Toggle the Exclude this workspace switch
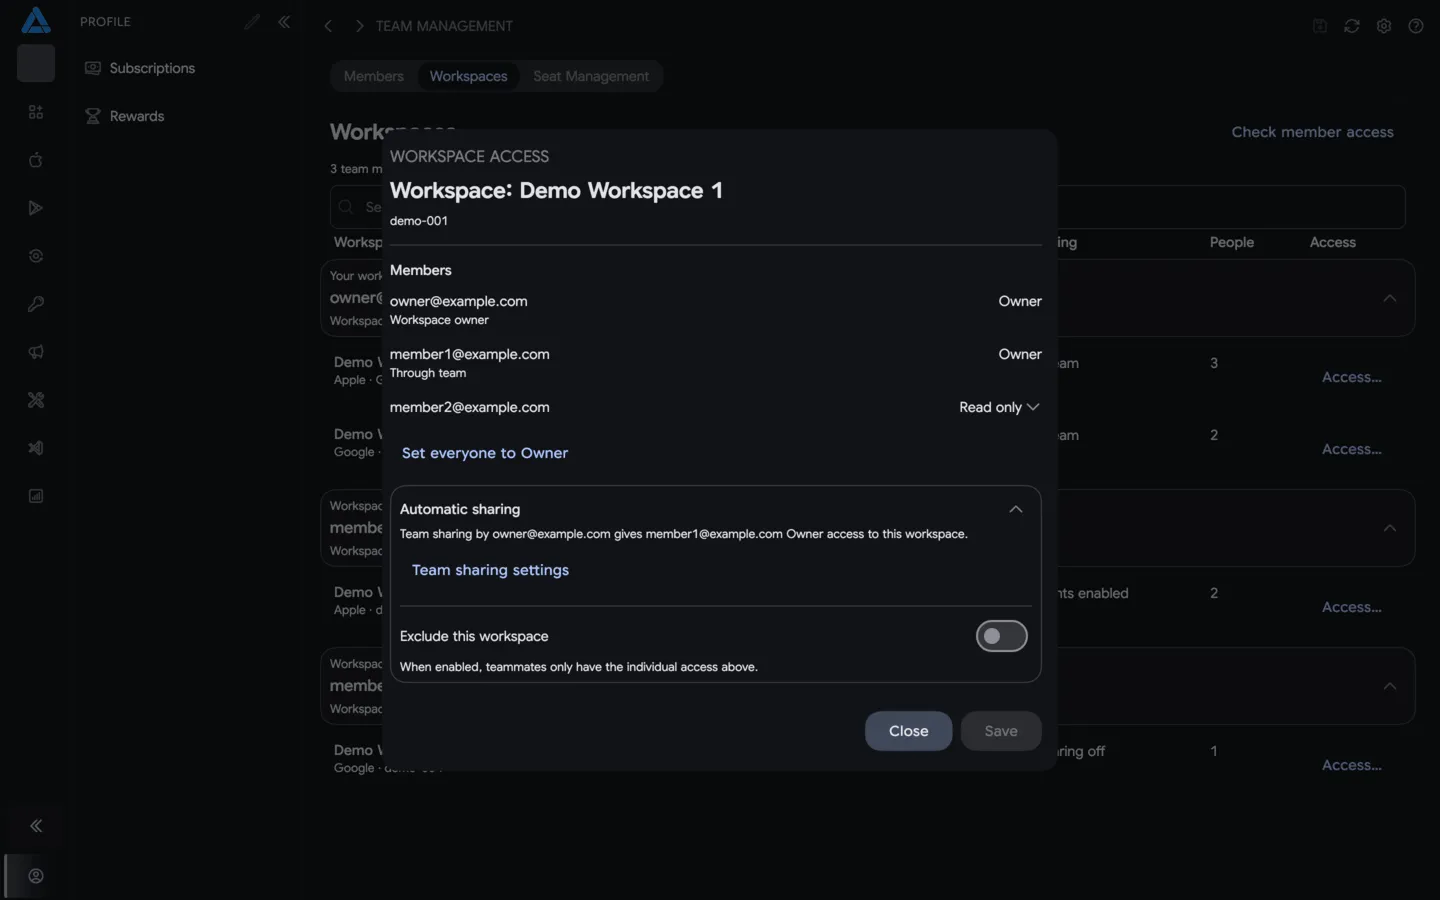This screenshot has width=1440, height=900. [x=1002, y=636]
